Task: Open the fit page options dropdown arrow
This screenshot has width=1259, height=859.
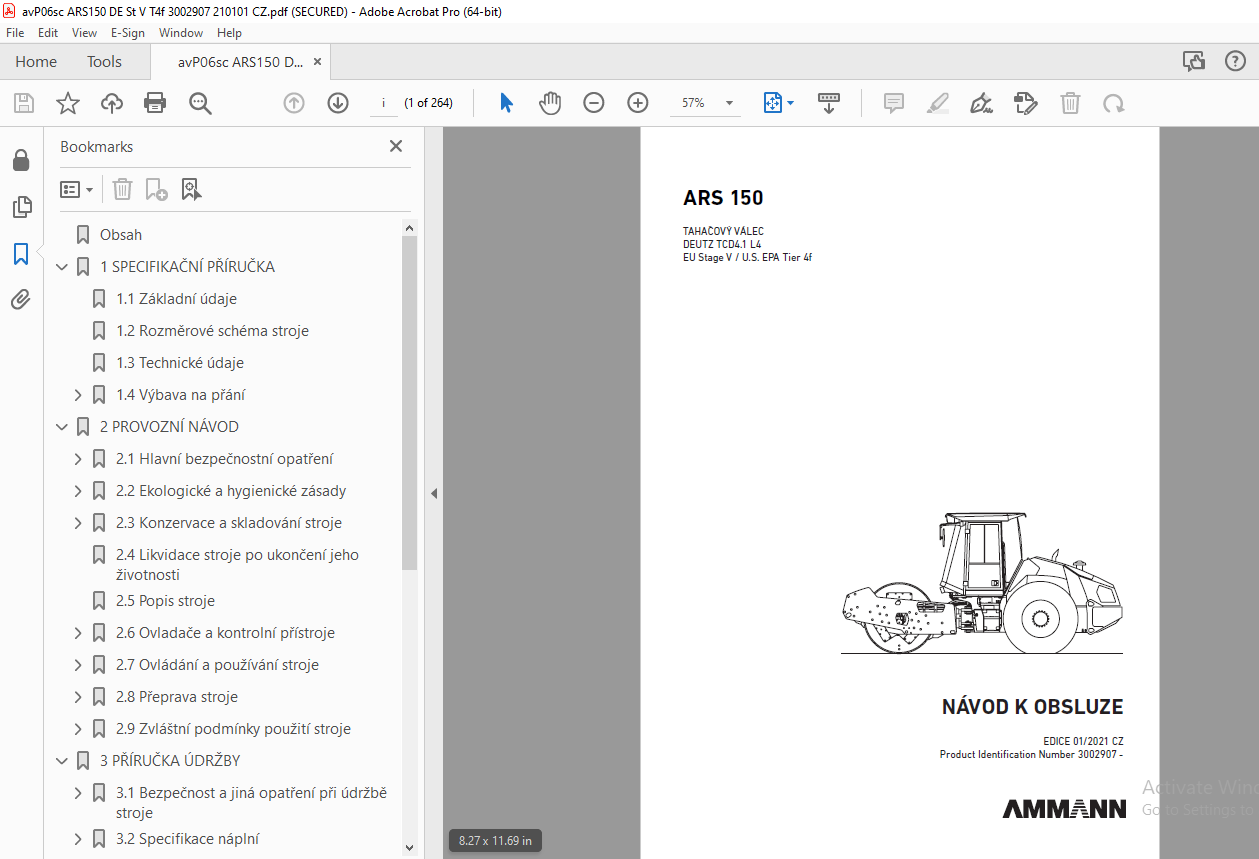Action: point(790,103)
